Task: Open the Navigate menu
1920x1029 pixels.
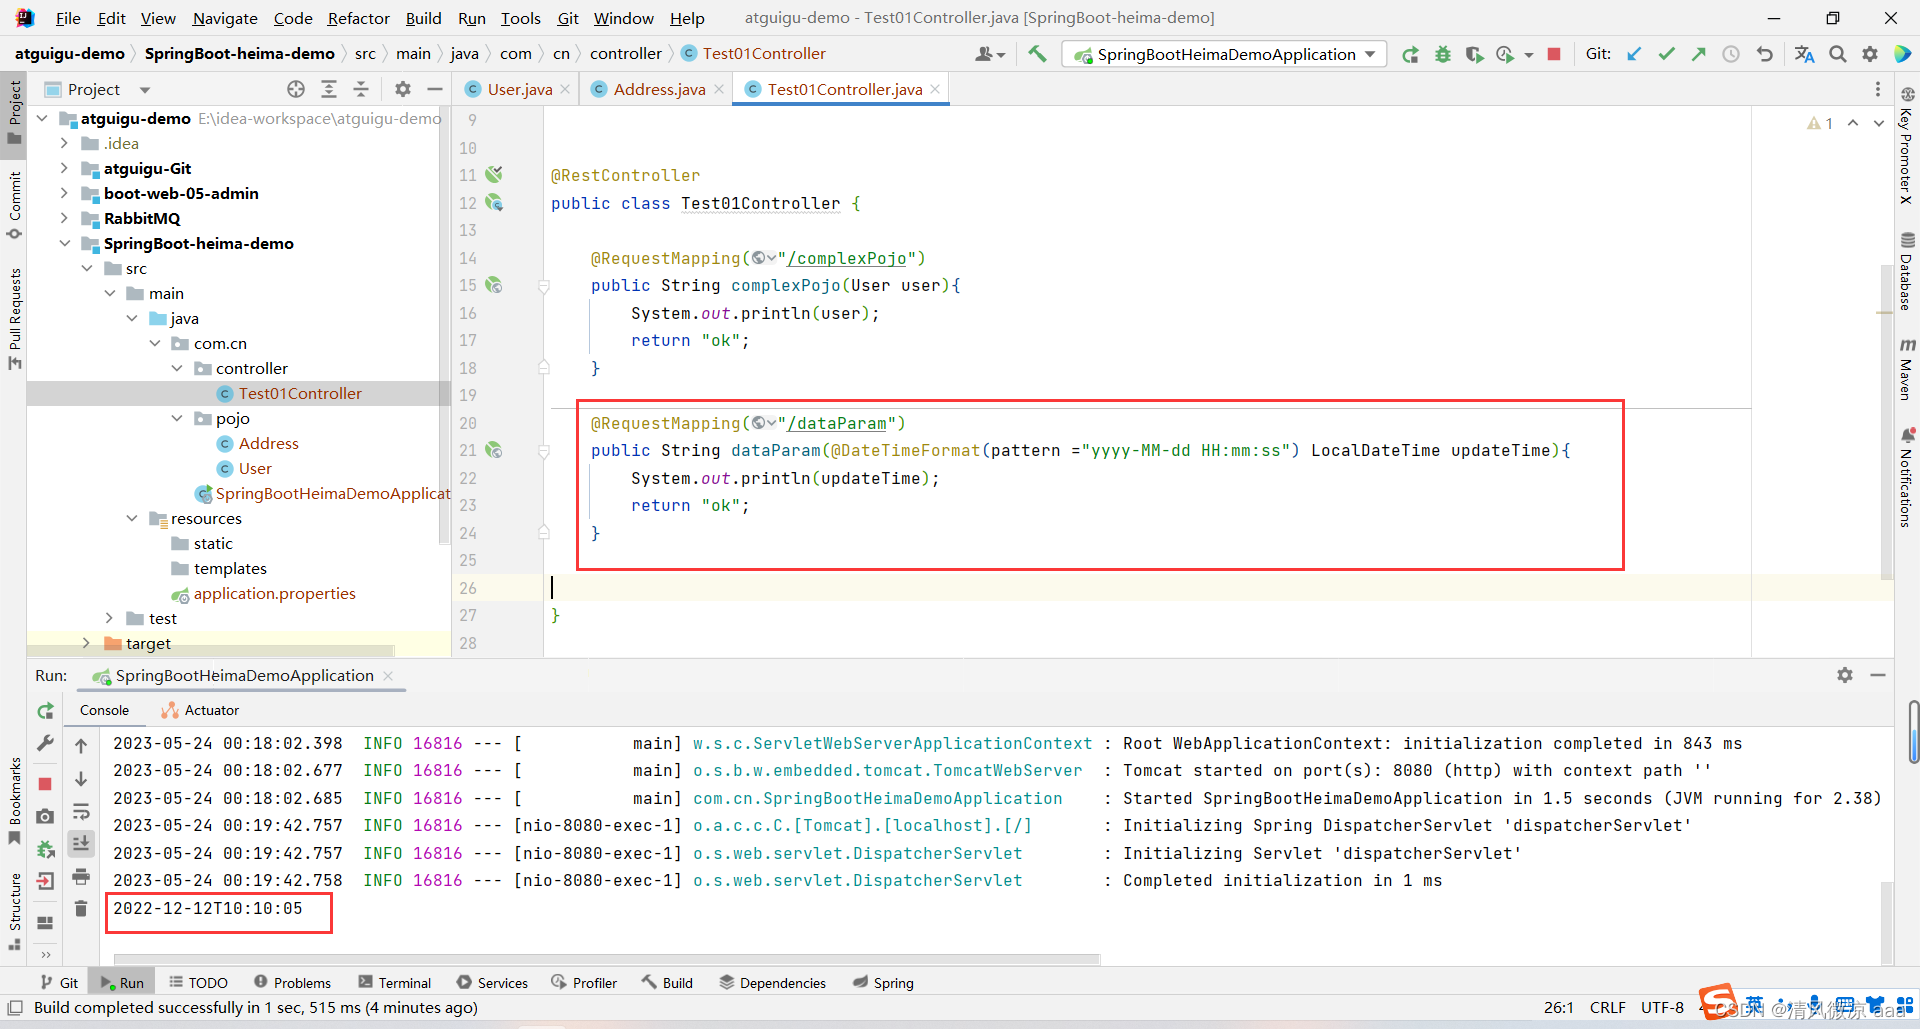Action: tap(225, 18)
